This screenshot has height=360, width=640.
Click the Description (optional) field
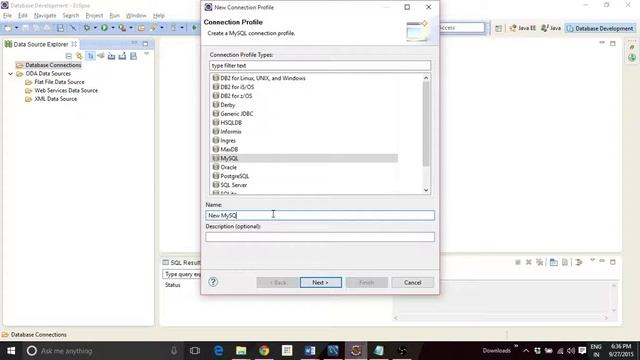coord(320,237)
